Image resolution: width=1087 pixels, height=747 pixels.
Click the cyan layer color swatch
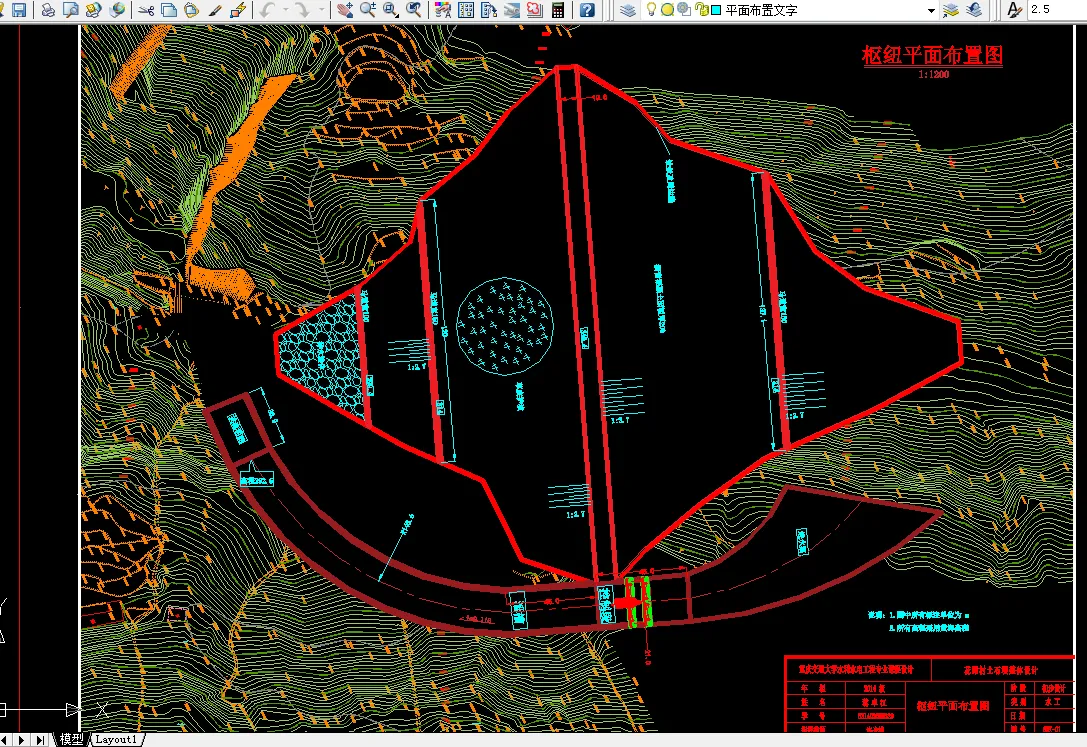[716, 10]
